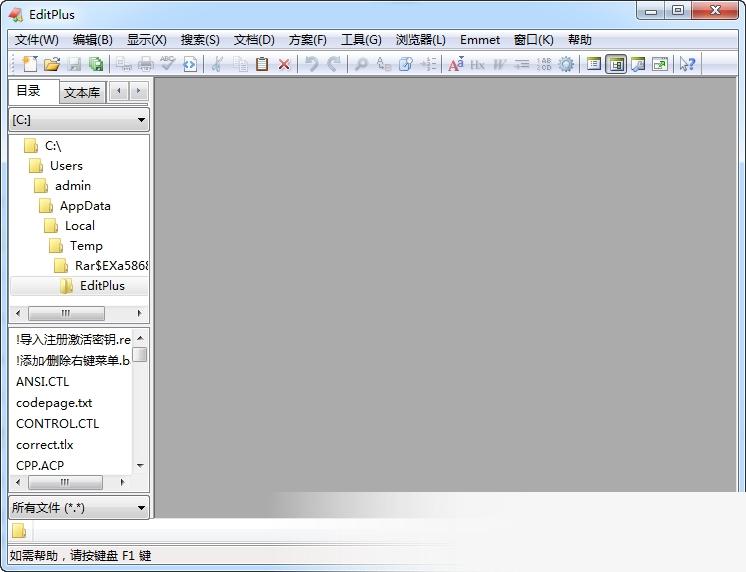Open the 显示(X) menu
This screenshot has height=572, width=746.
[147, 40]
